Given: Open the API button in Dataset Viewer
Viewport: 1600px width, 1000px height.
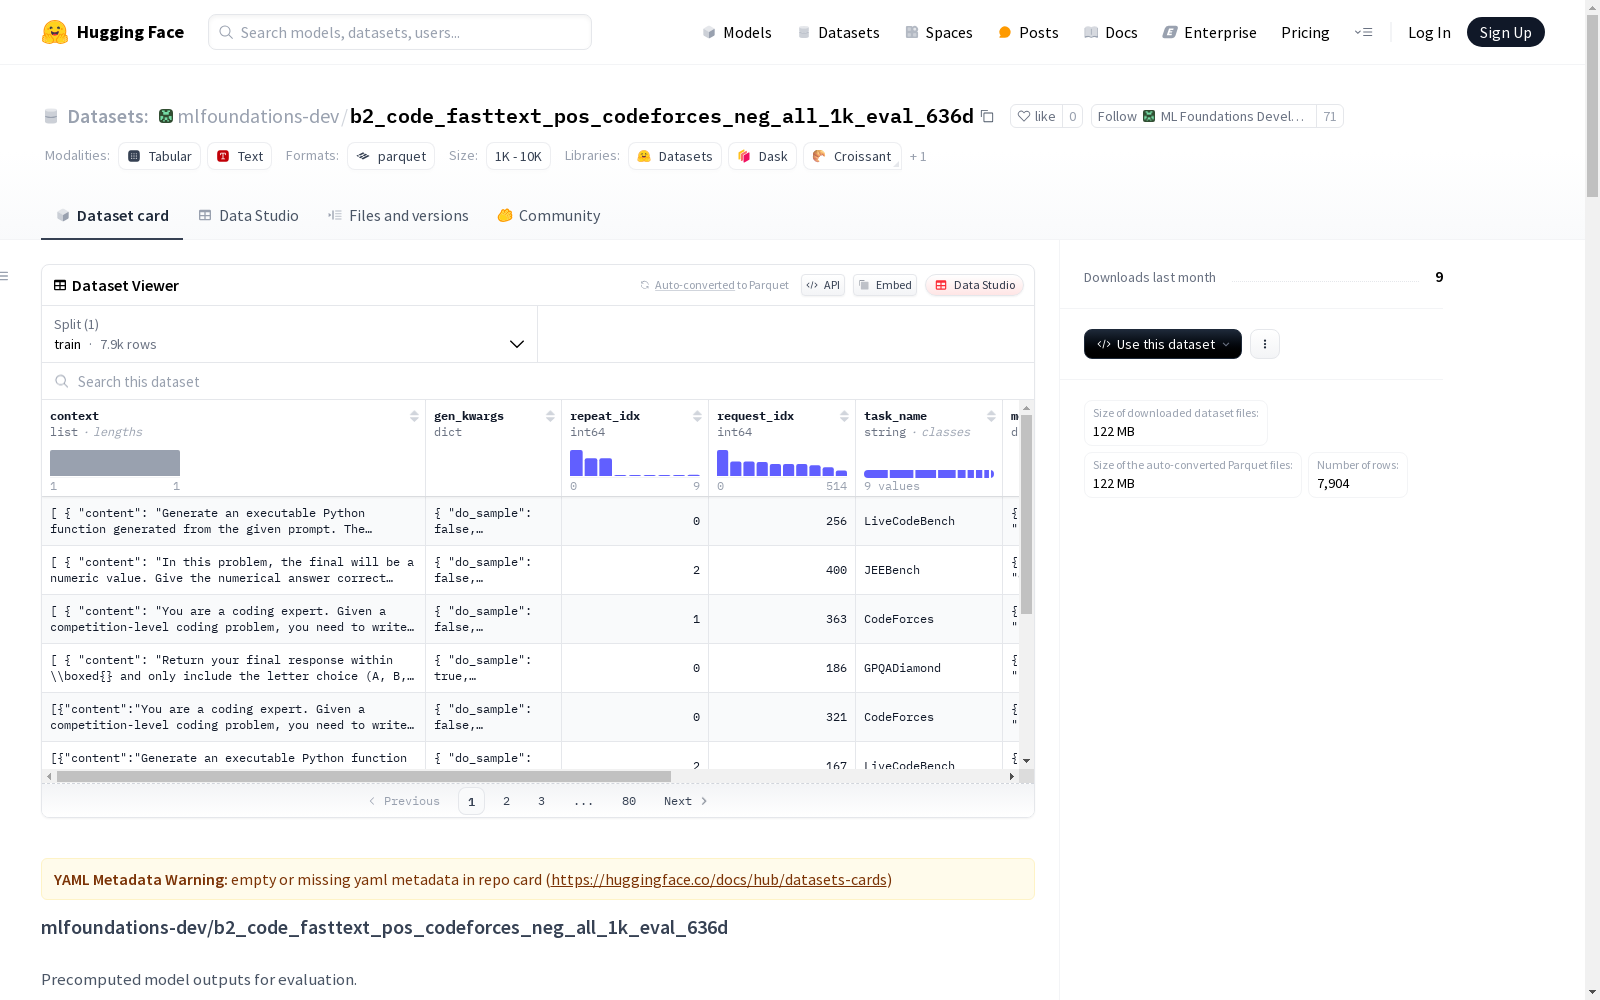Looking at the screenshot, I should 823,285.
